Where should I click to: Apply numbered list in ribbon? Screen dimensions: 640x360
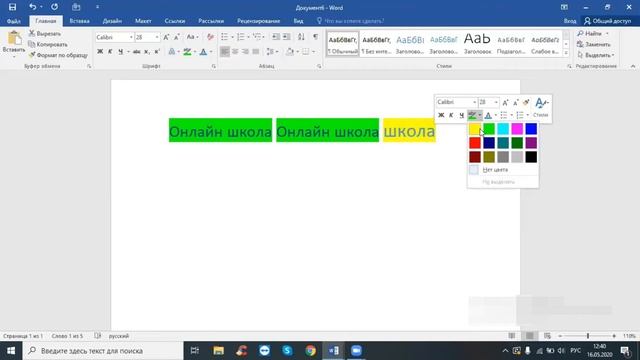pos(241,37)
